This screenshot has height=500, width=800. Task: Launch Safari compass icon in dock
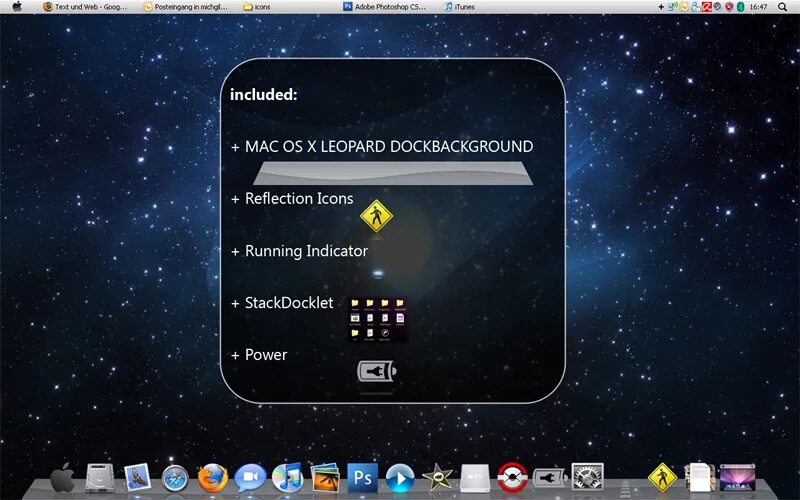pos(175,479)
